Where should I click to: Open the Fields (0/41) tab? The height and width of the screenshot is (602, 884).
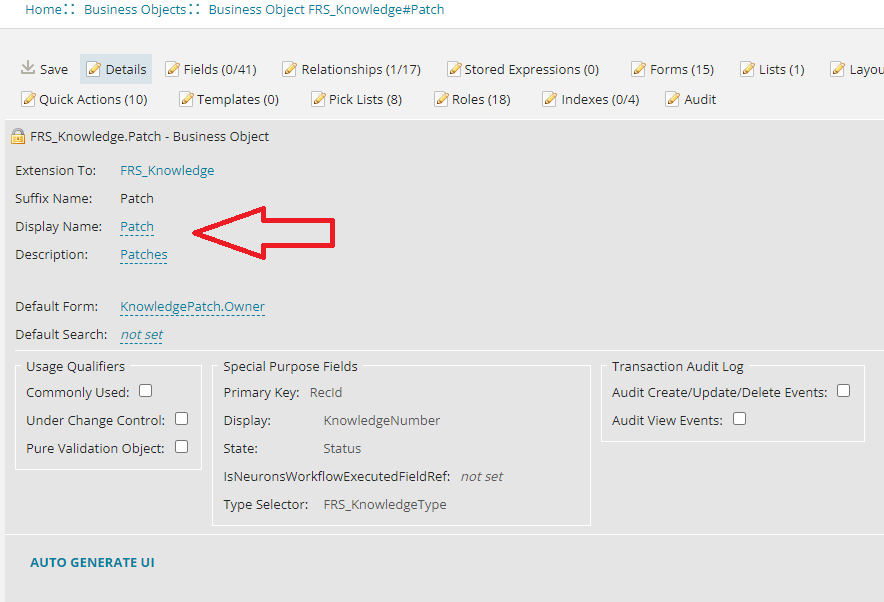(x=211, y=69)
